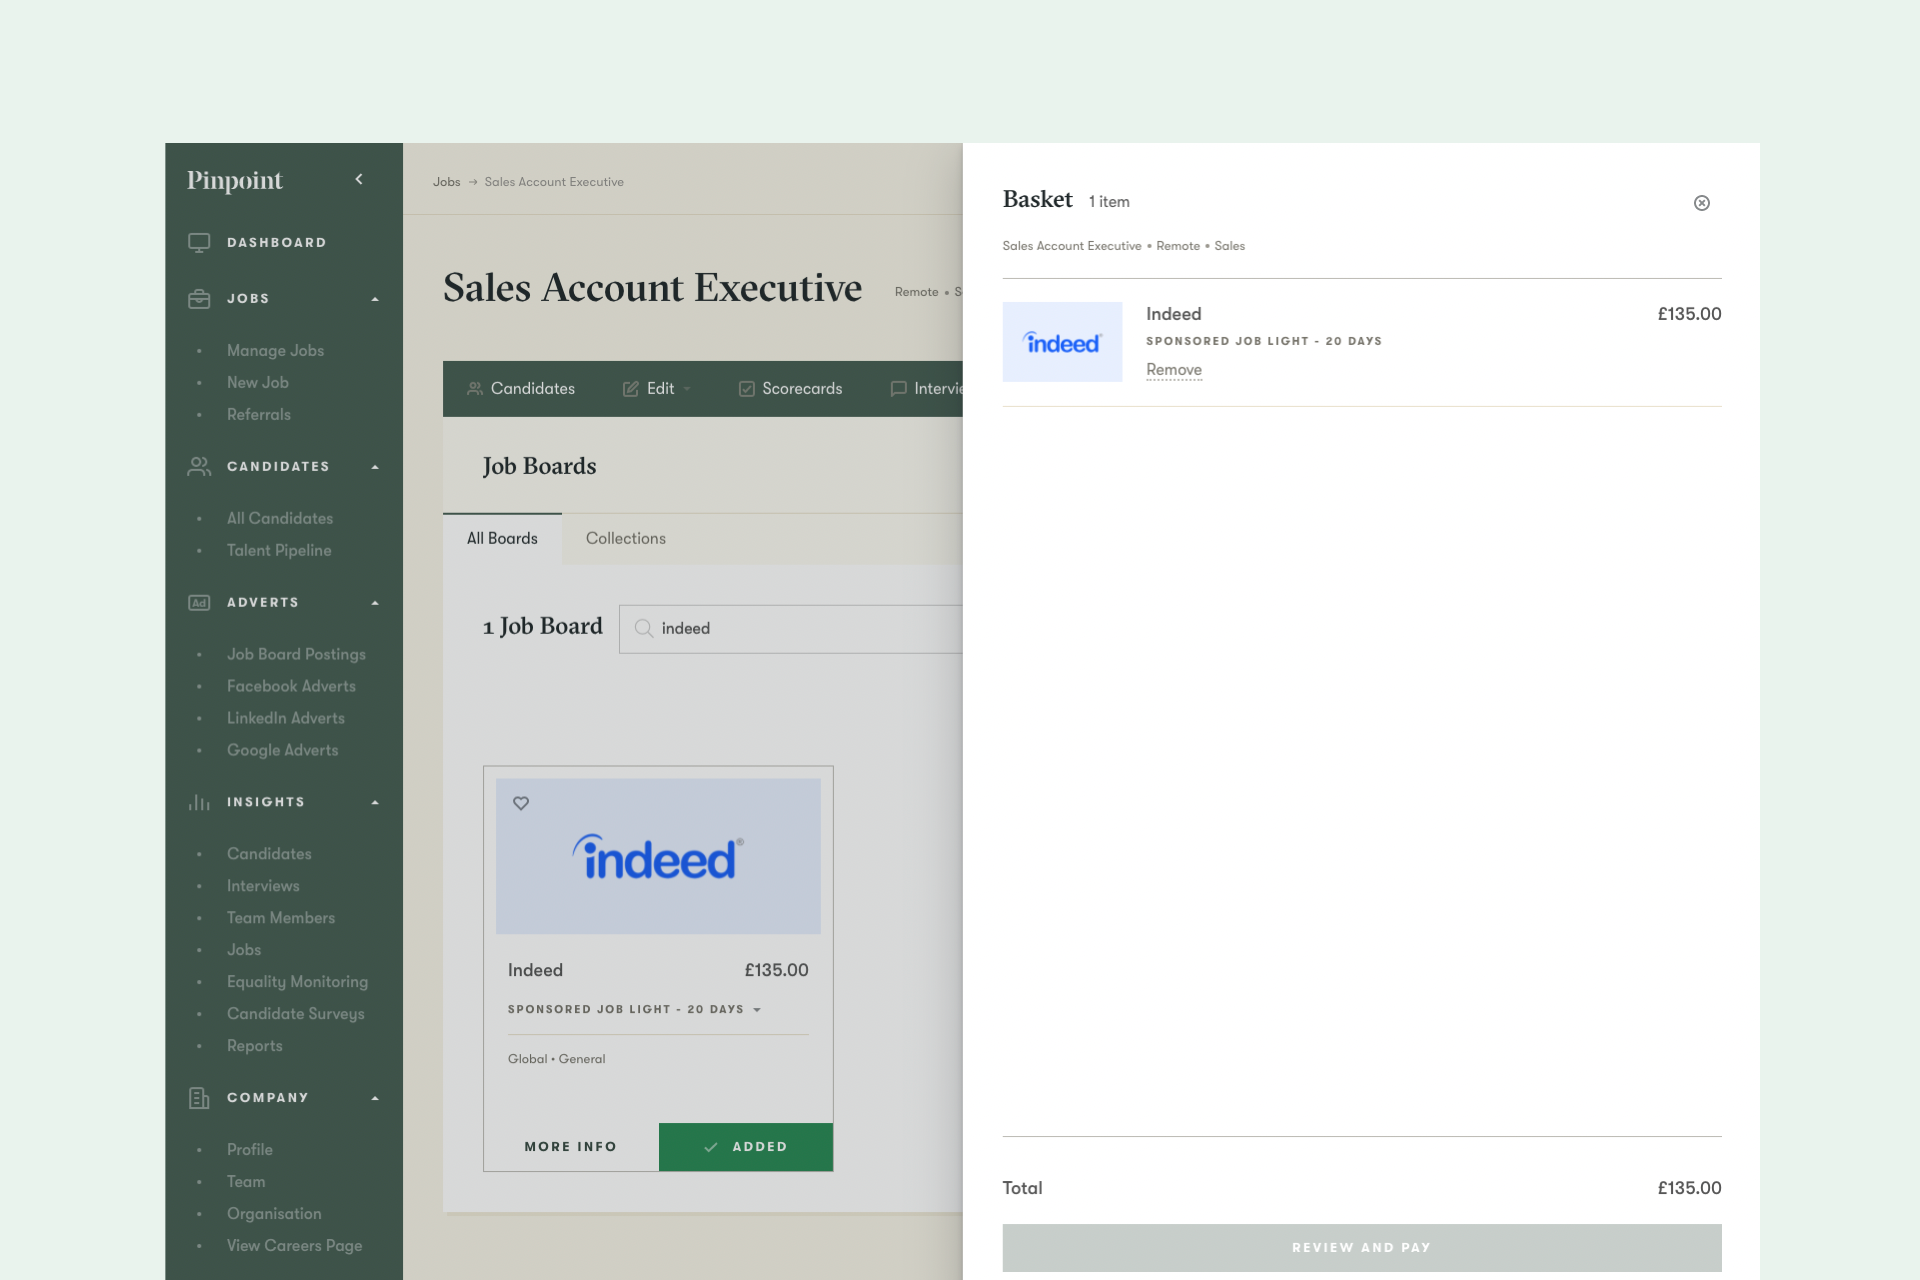Click the Adverts 'Ad' icon
This screenshot has height=1280, width=1920.
point(199,602)
